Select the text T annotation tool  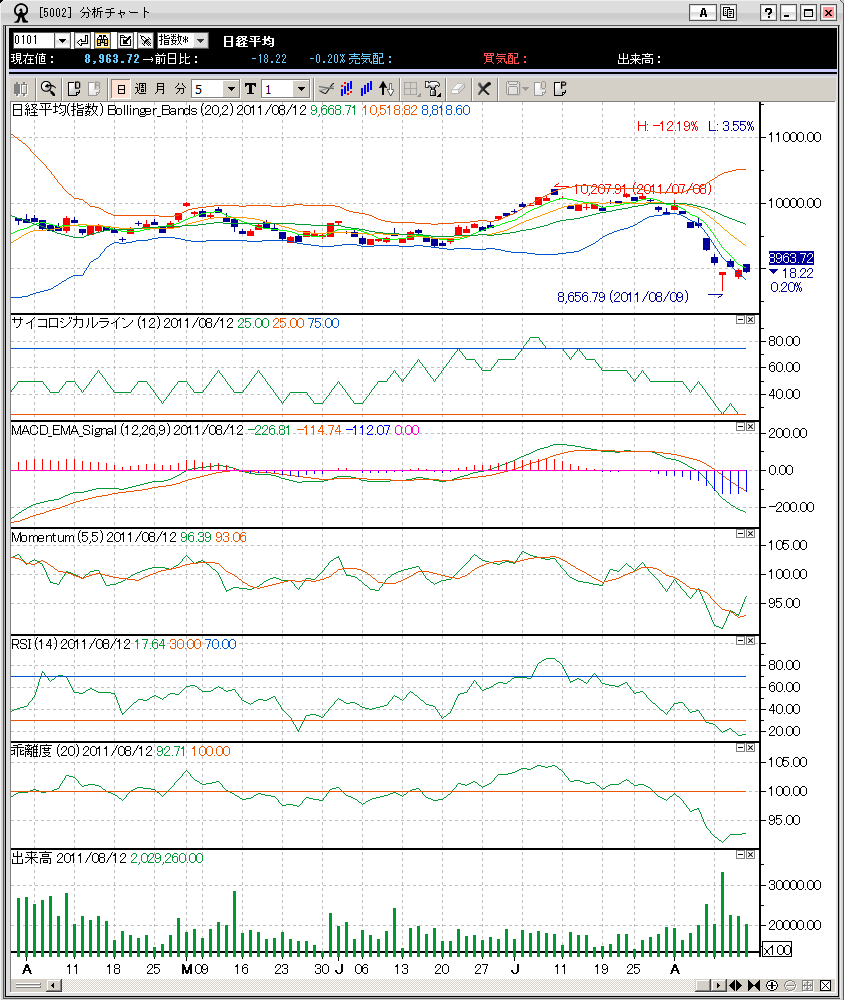coord(250,88)
